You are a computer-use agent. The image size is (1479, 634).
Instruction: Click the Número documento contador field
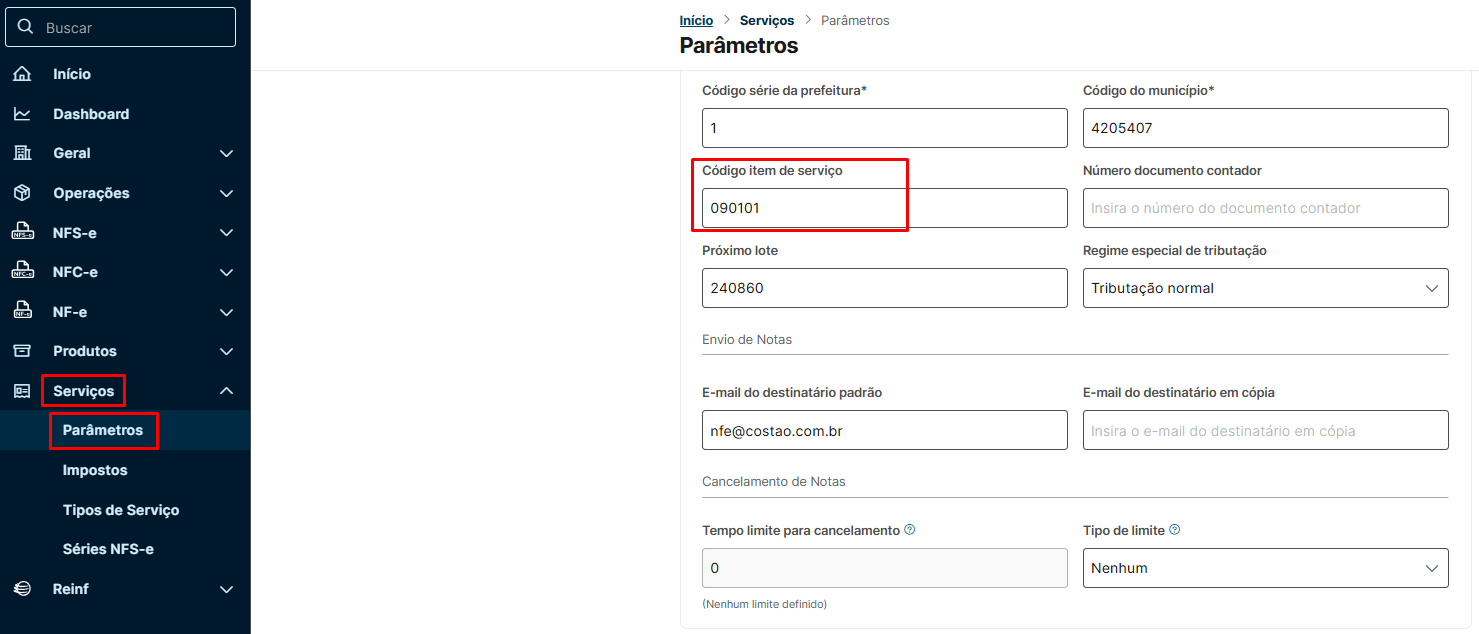point(1265,208)
